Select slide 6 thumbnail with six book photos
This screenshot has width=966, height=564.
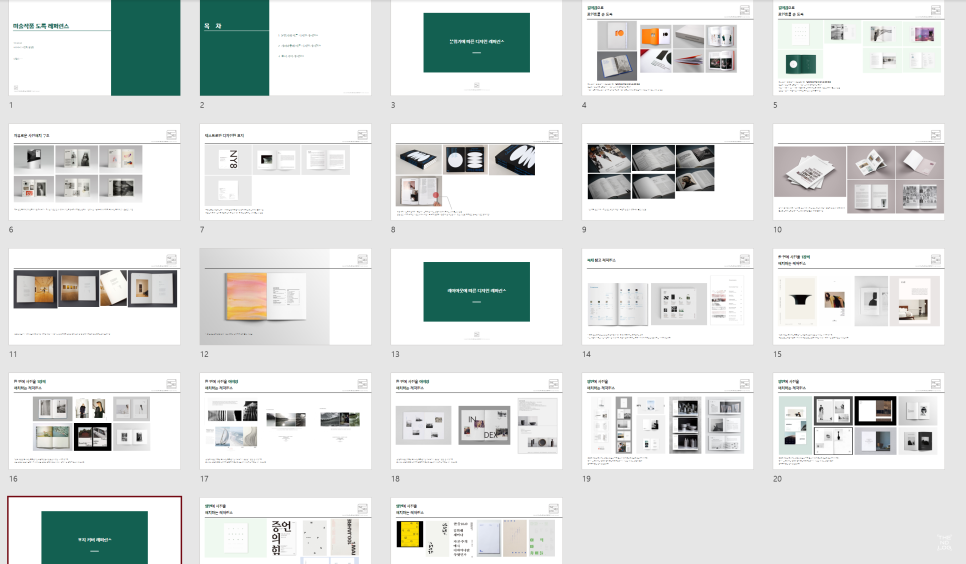coord(94,172)
